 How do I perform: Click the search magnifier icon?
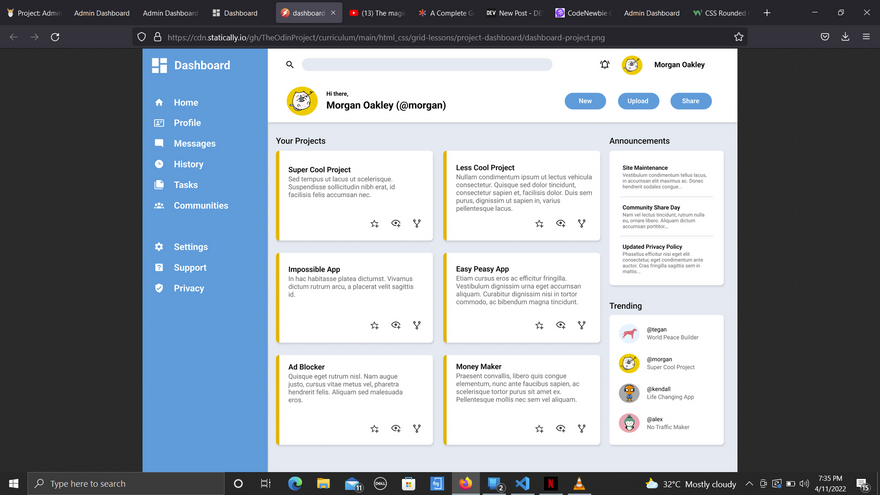pyautogui.click(x=290, y=65)
